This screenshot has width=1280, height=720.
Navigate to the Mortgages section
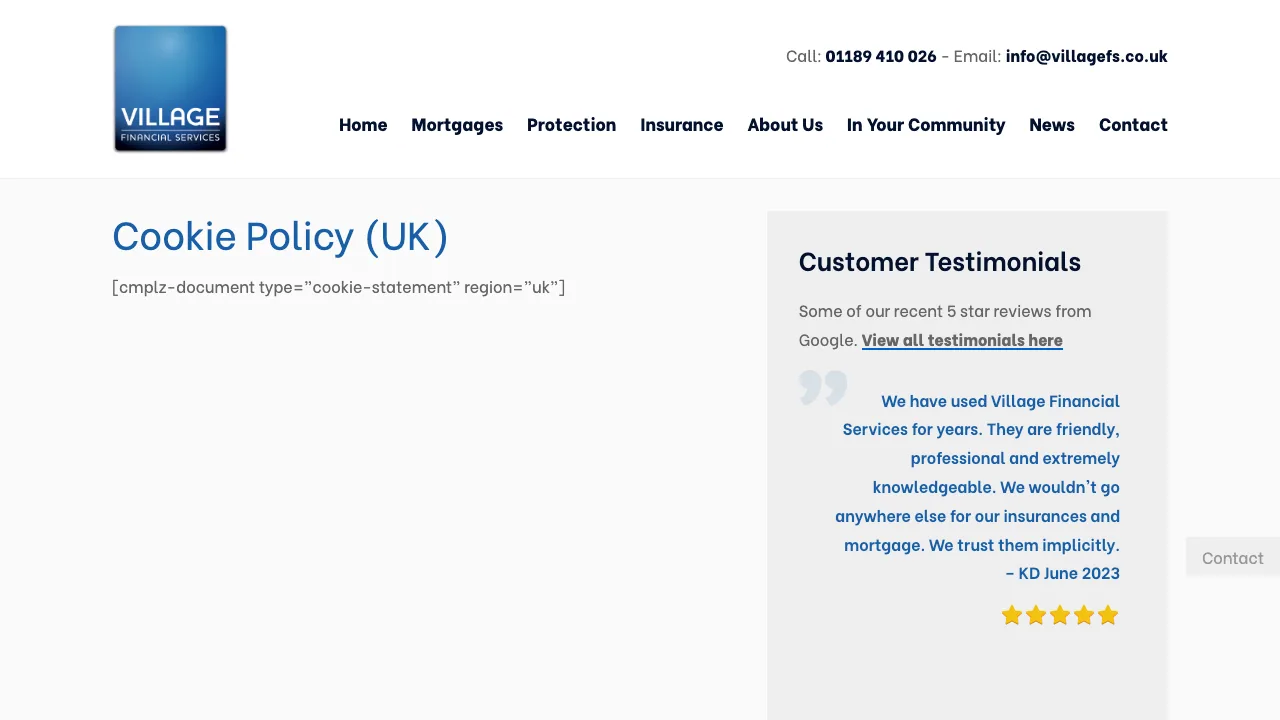coord(457,124)
